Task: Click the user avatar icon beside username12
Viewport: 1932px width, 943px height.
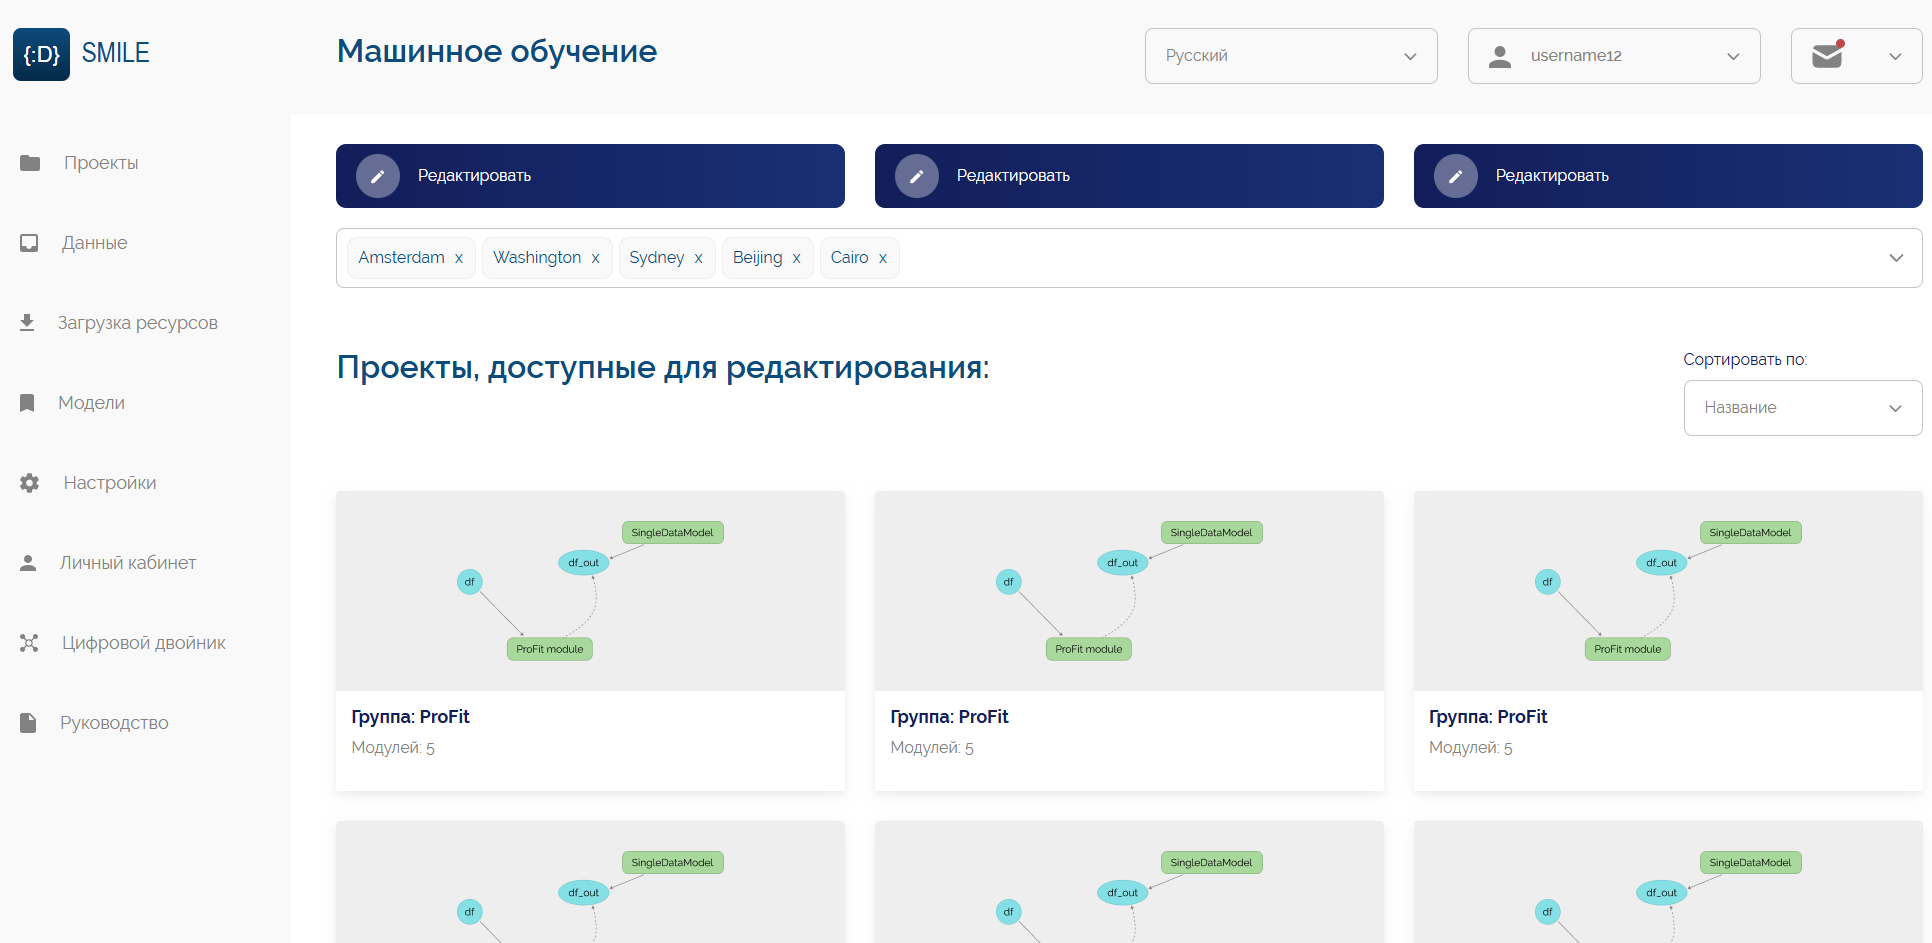Action: (1500, 56)
